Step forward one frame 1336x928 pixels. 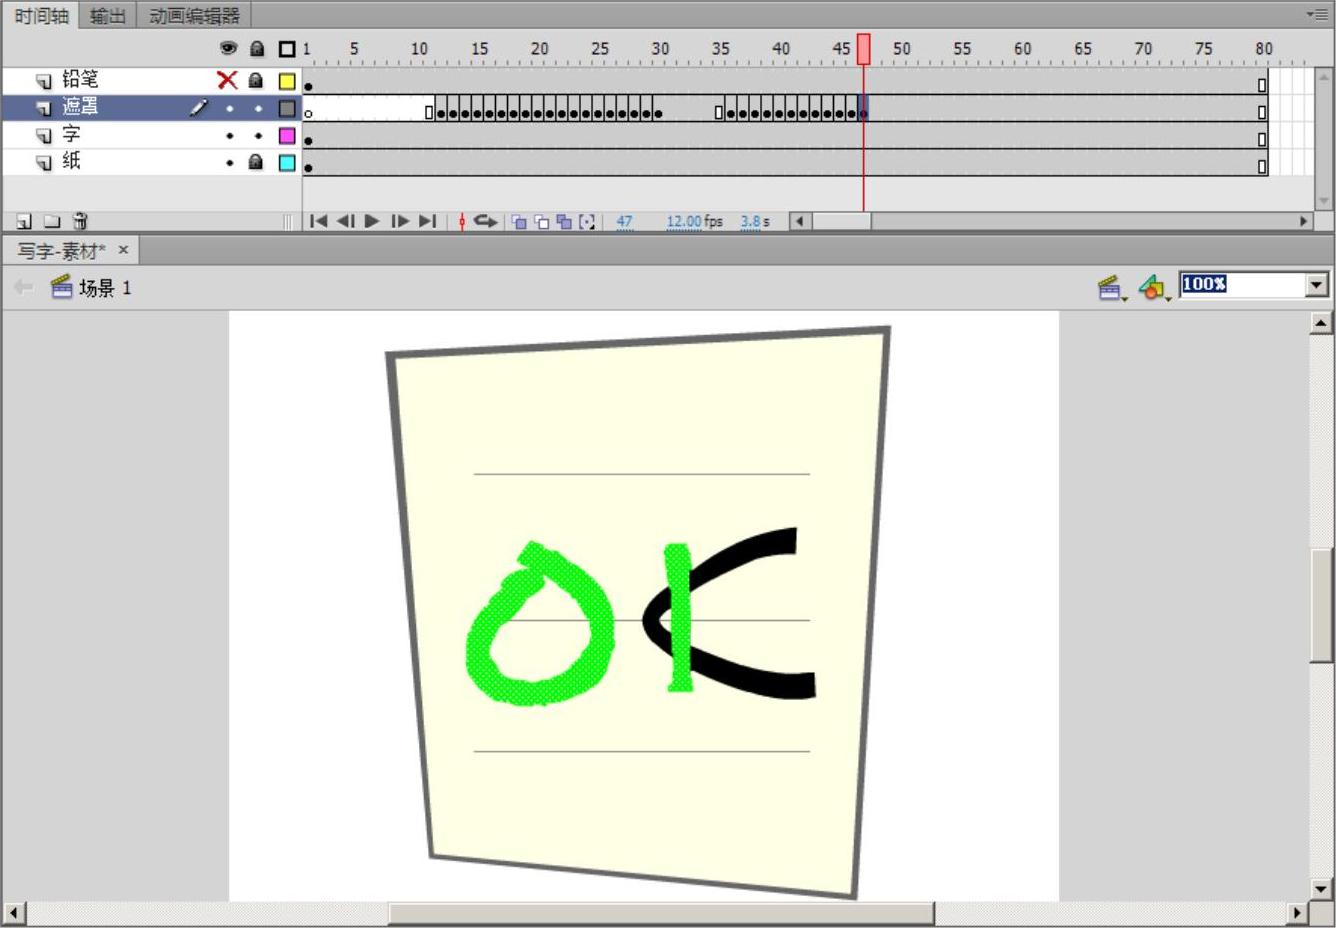400,221
